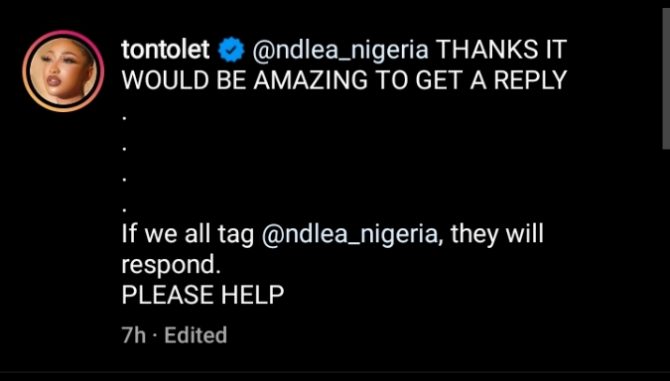Click the last spacer dot above 'If we'
670x381 pixels.
pos(124,210)
